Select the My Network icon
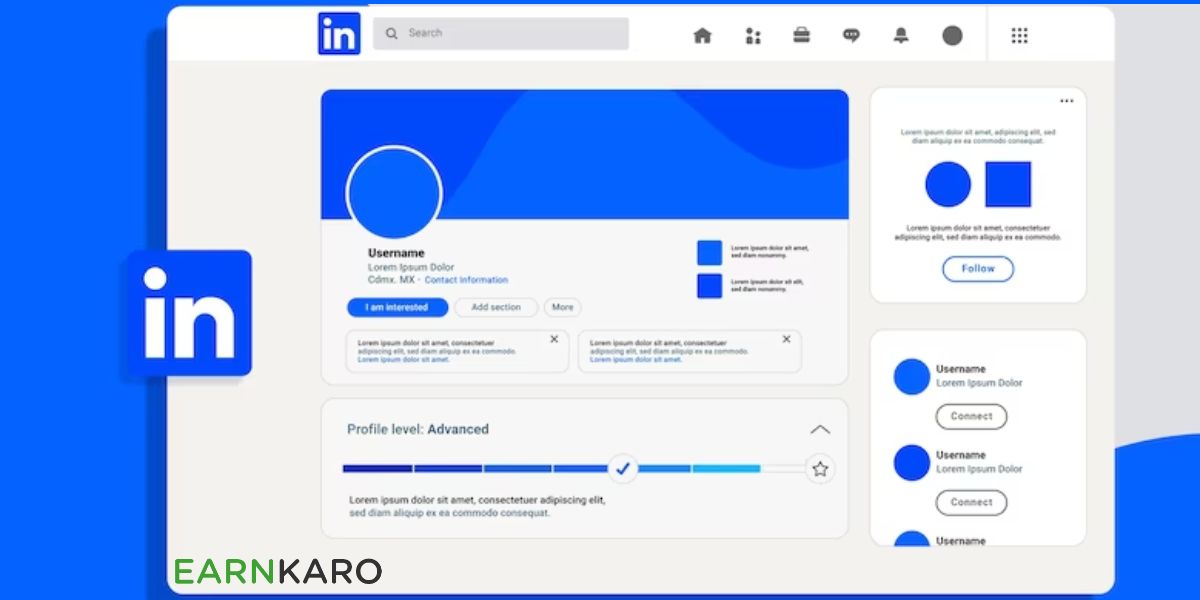The height and width of the screenshot is (600, 1200). 753,34
